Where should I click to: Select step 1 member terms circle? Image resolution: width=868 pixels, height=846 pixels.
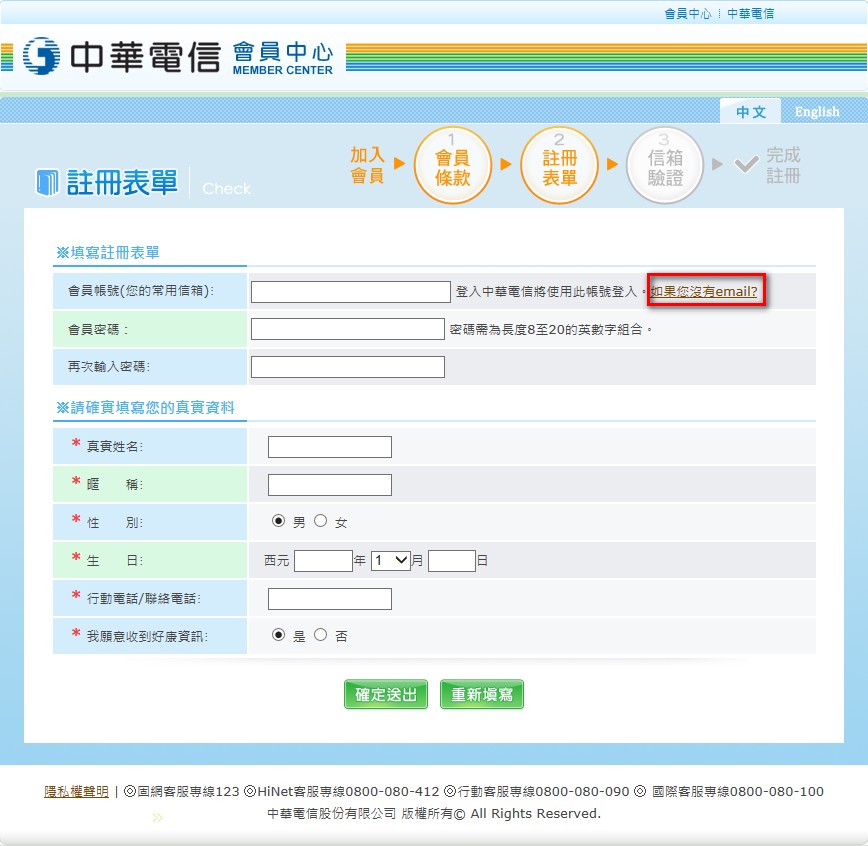(x=452, y=165)
